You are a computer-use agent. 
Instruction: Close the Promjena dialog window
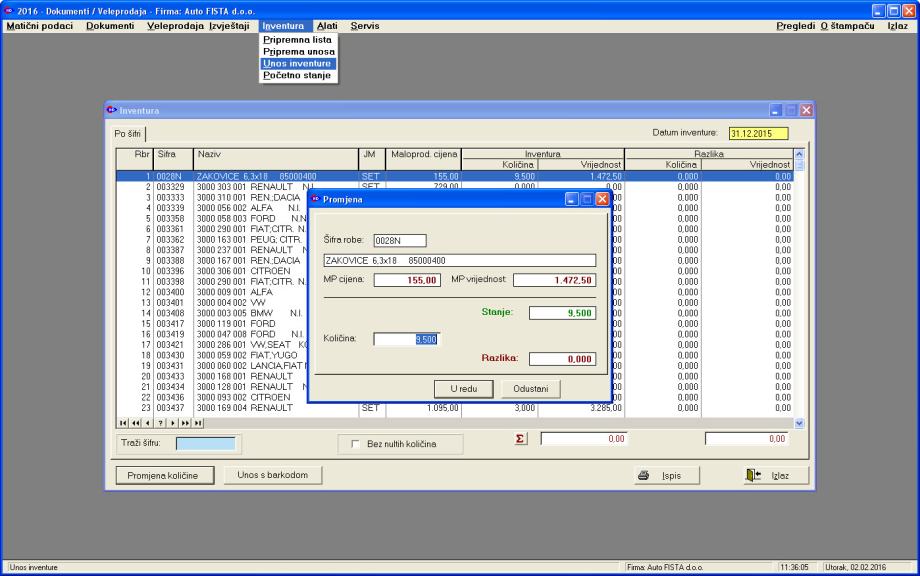coord(602,199)
